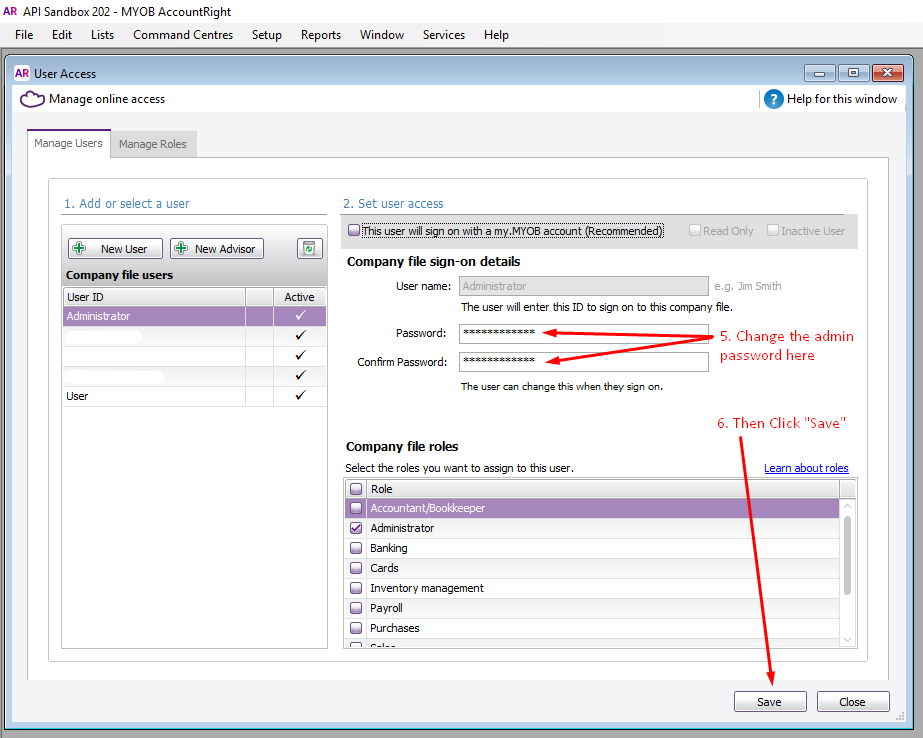This screenshot has height=738, width=923.
Task: Click the Manage online access cloud icon
Action: point(32,99)
